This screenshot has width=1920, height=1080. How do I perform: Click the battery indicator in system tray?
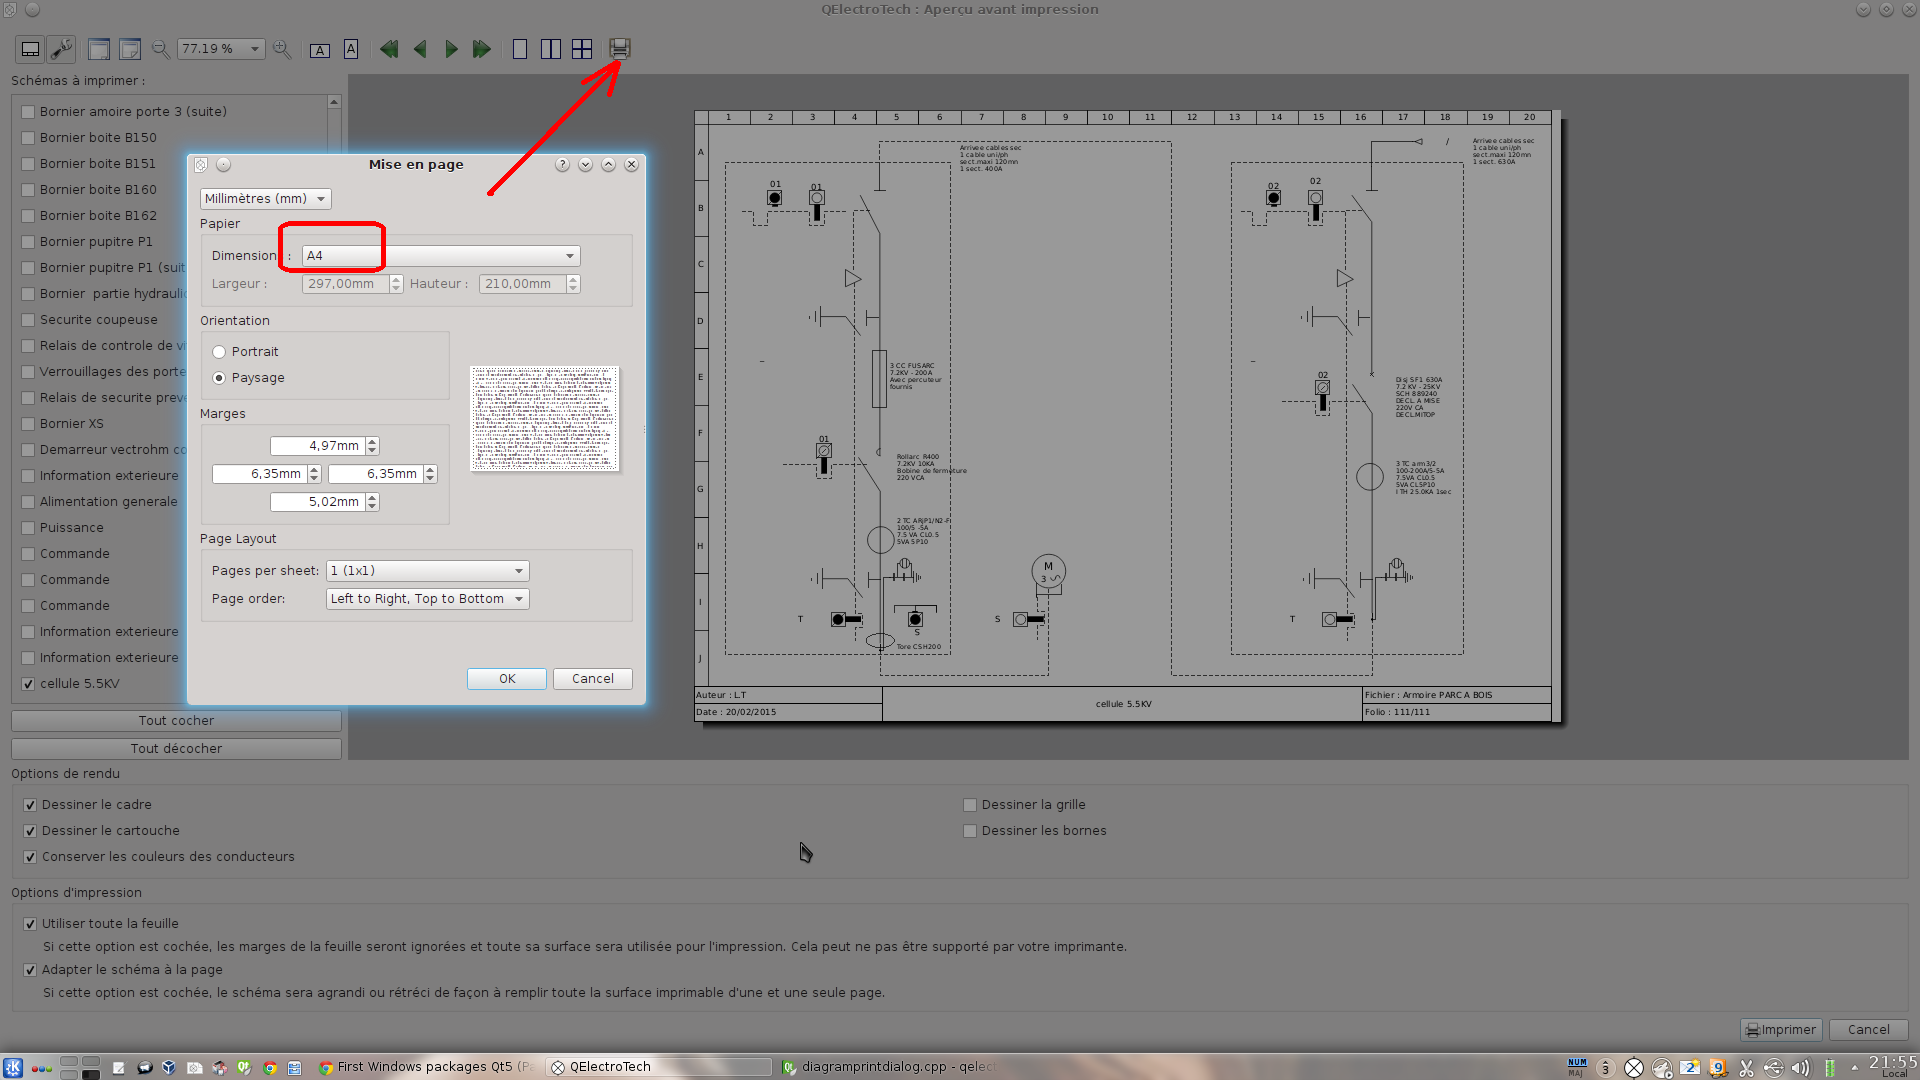[x=1829, y=1068]
